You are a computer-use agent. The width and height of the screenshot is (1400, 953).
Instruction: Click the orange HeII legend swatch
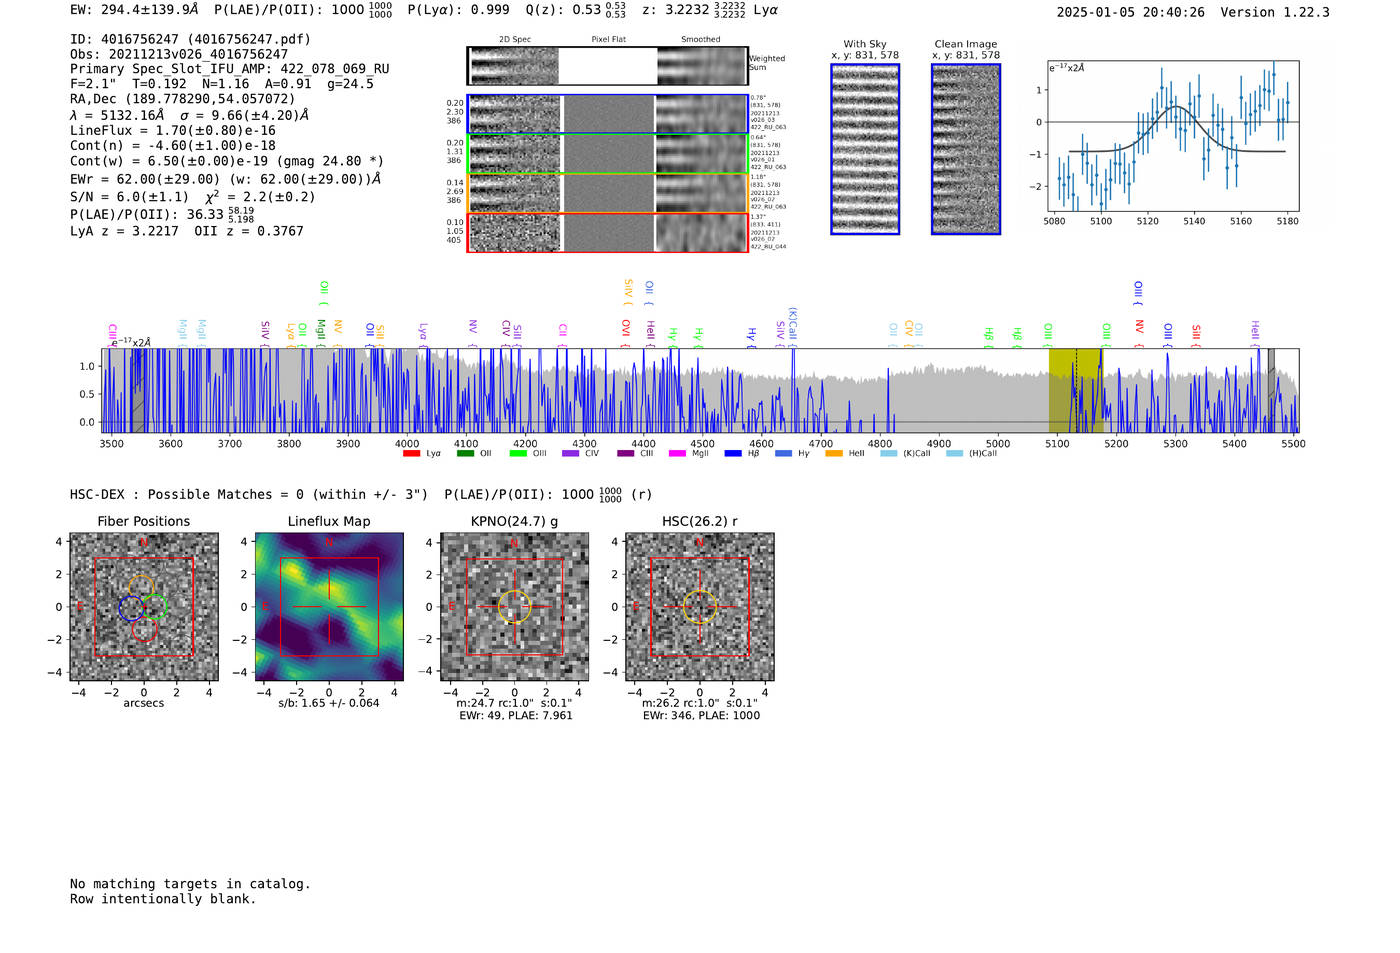click(834, 454)
